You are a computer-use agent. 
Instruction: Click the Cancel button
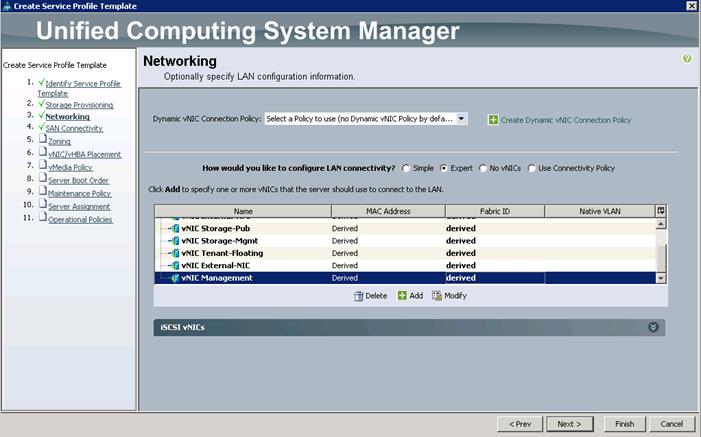pos(671,424)
